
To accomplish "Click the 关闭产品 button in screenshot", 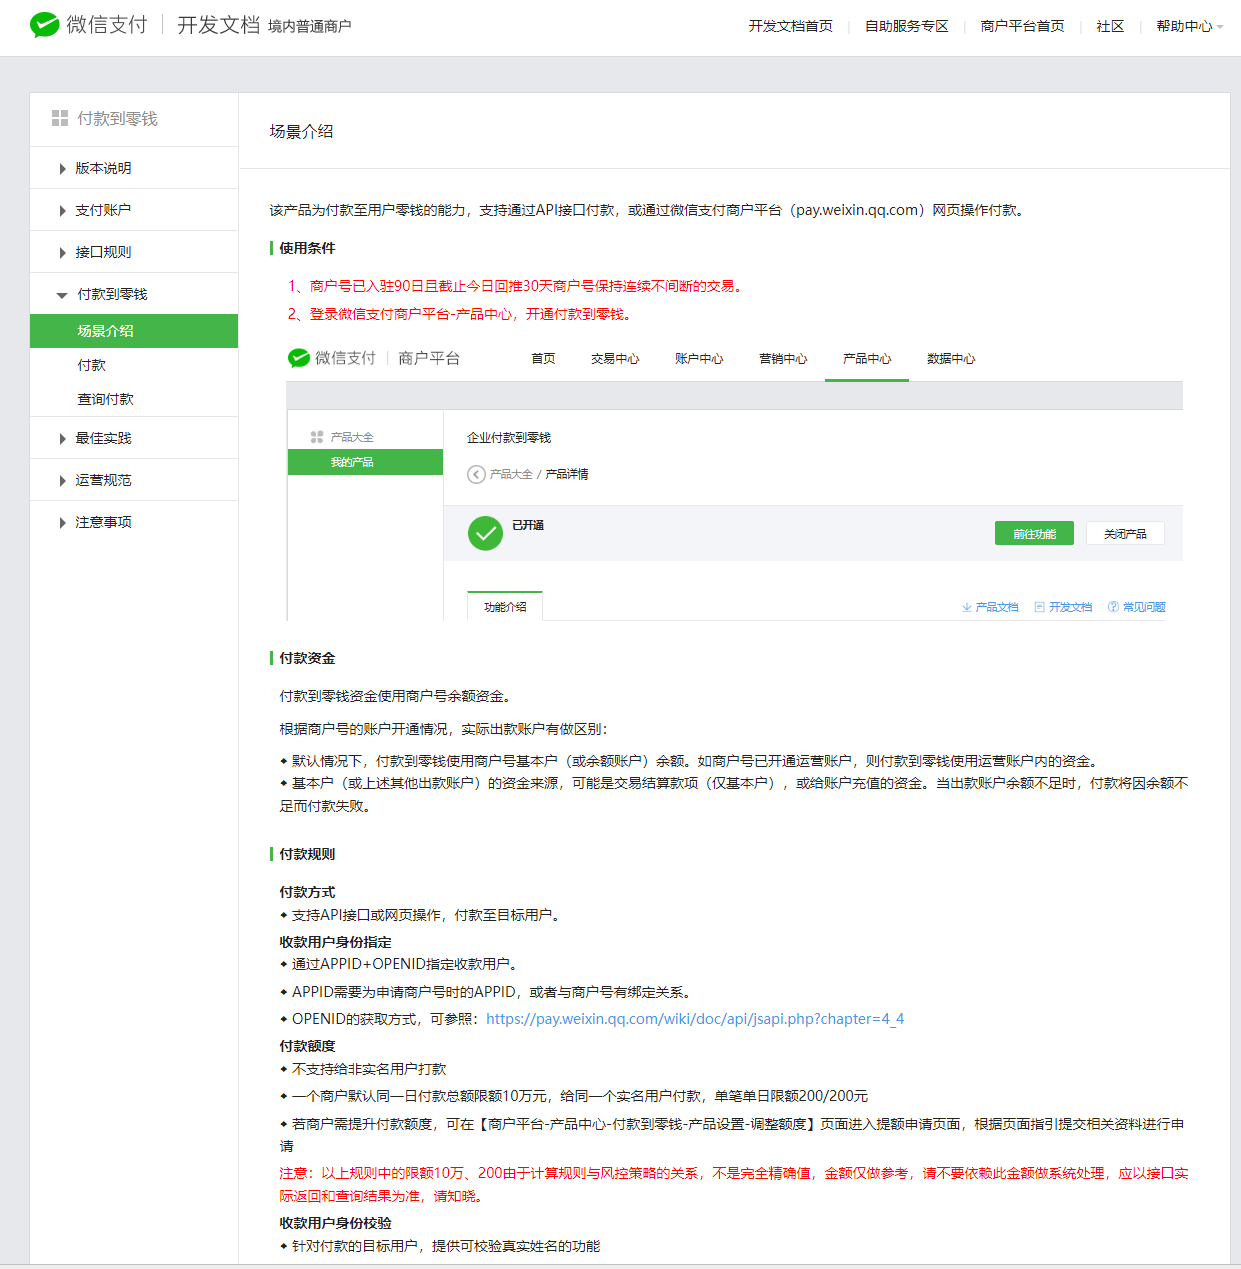I will tap(1125, 533).
